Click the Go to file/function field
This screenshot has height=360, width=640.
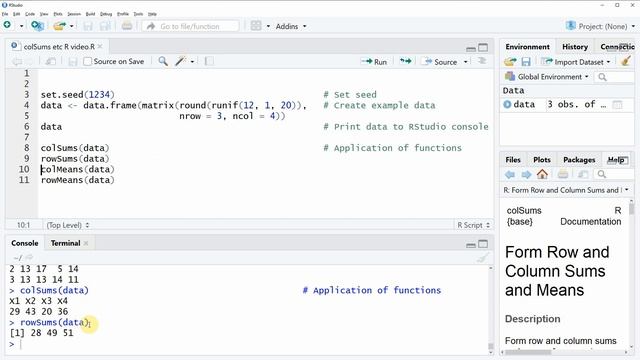coord(191,26)
